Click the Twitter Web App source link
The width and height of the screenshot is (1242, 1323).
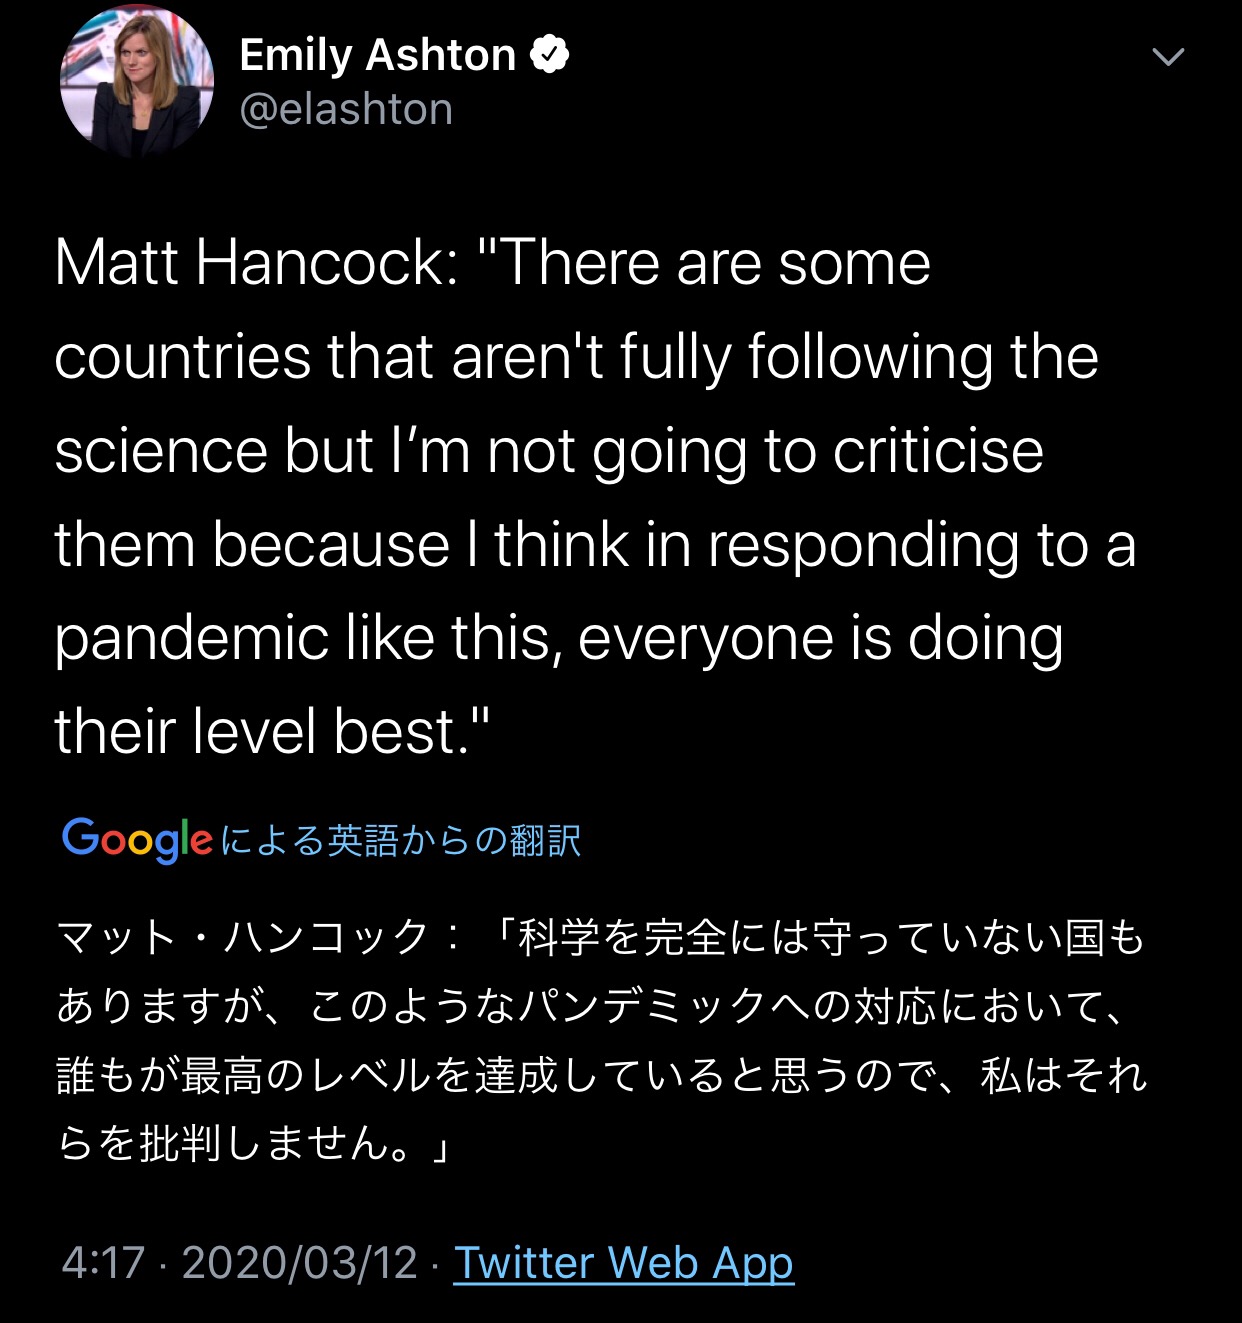click(x=624, y=1262)
